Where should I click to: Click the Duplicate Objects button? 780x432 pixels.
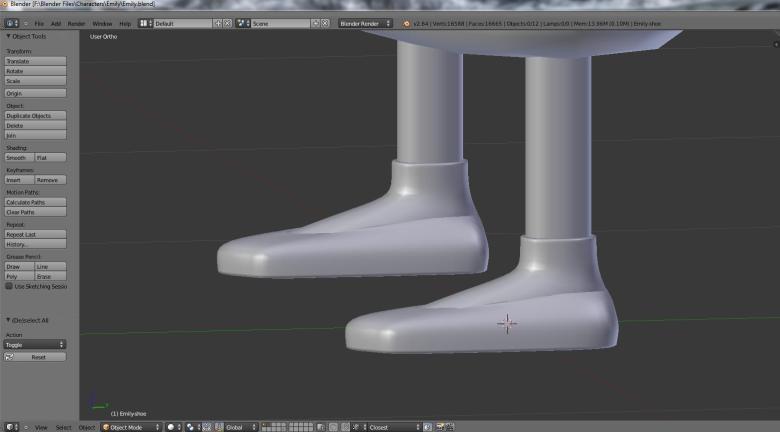click(x=35, y=116)
